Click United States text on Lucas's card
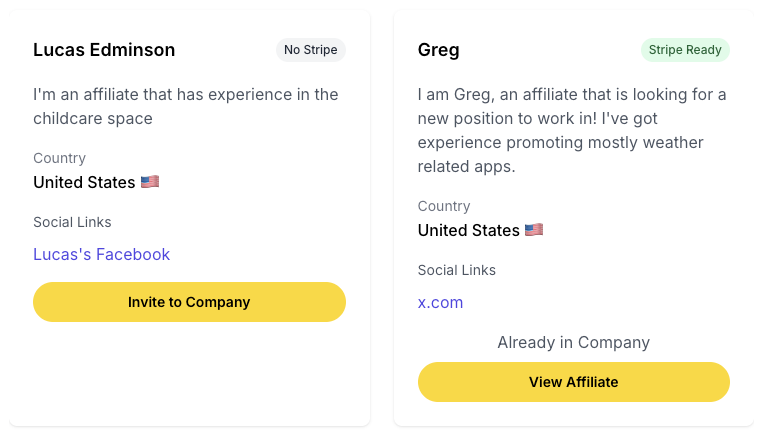 point(84,182)
